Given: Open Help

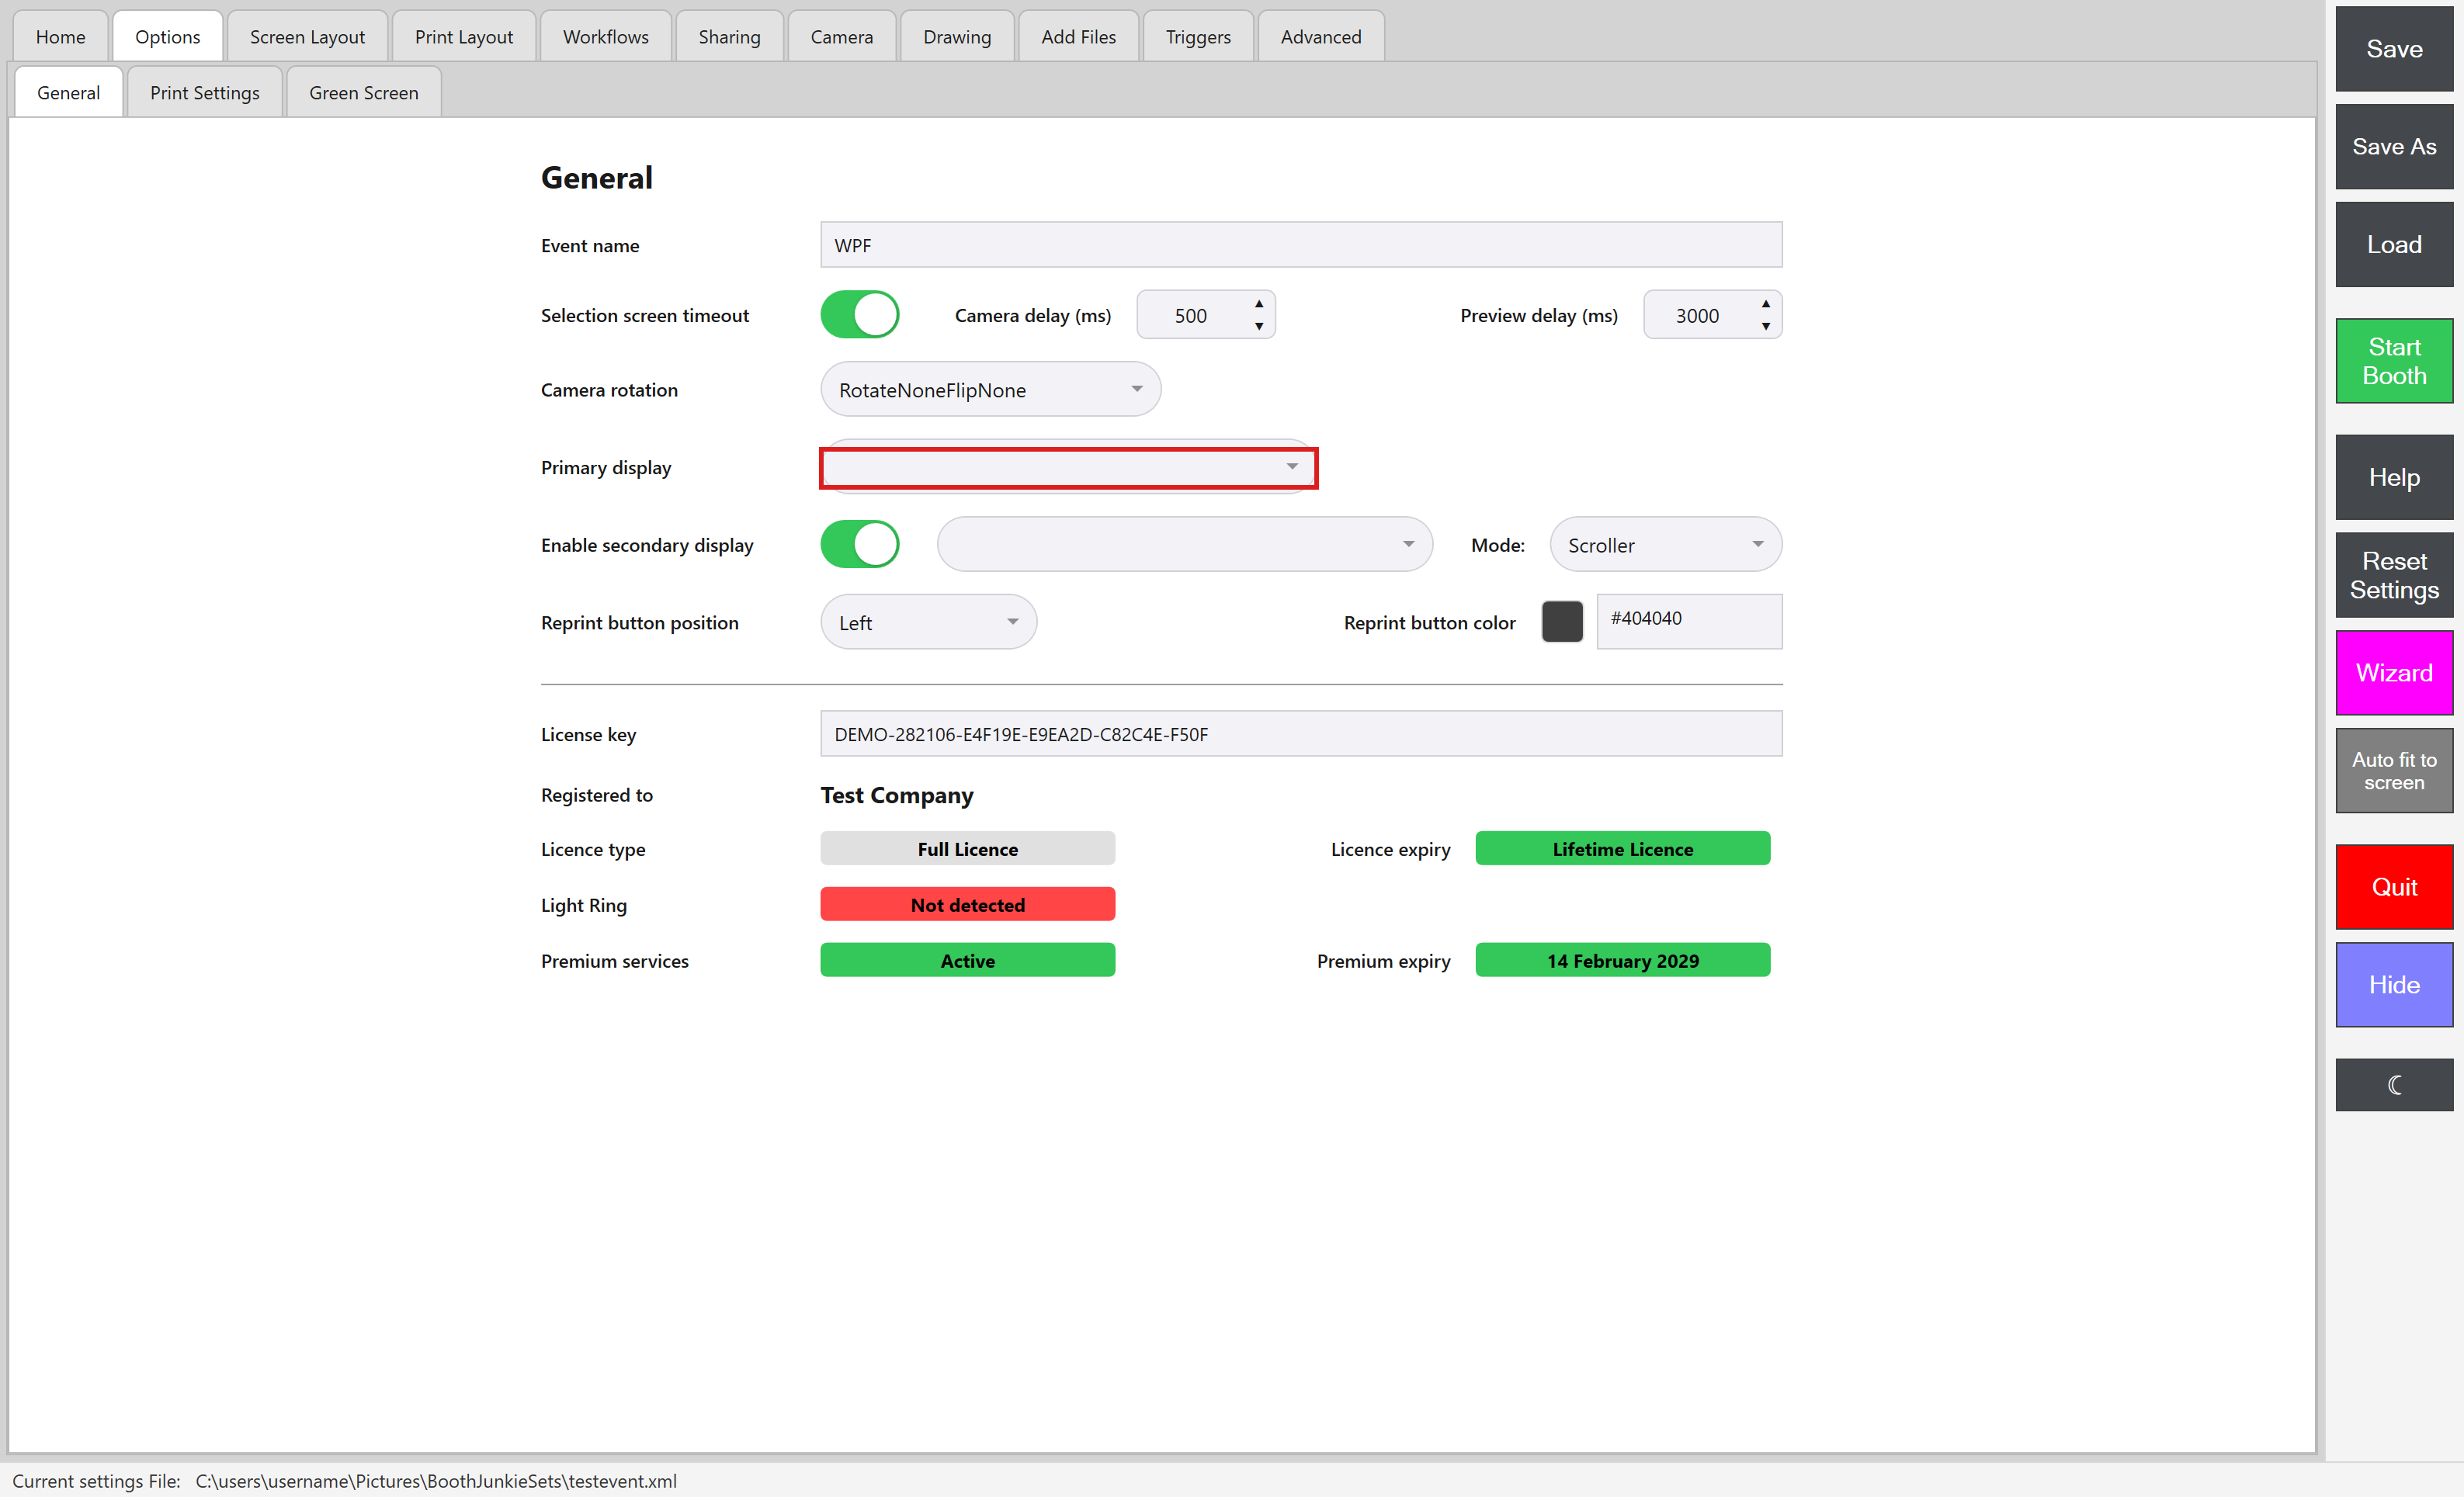Looking at the screenshot, I should pyautogui.click(x=2393, y=477).
